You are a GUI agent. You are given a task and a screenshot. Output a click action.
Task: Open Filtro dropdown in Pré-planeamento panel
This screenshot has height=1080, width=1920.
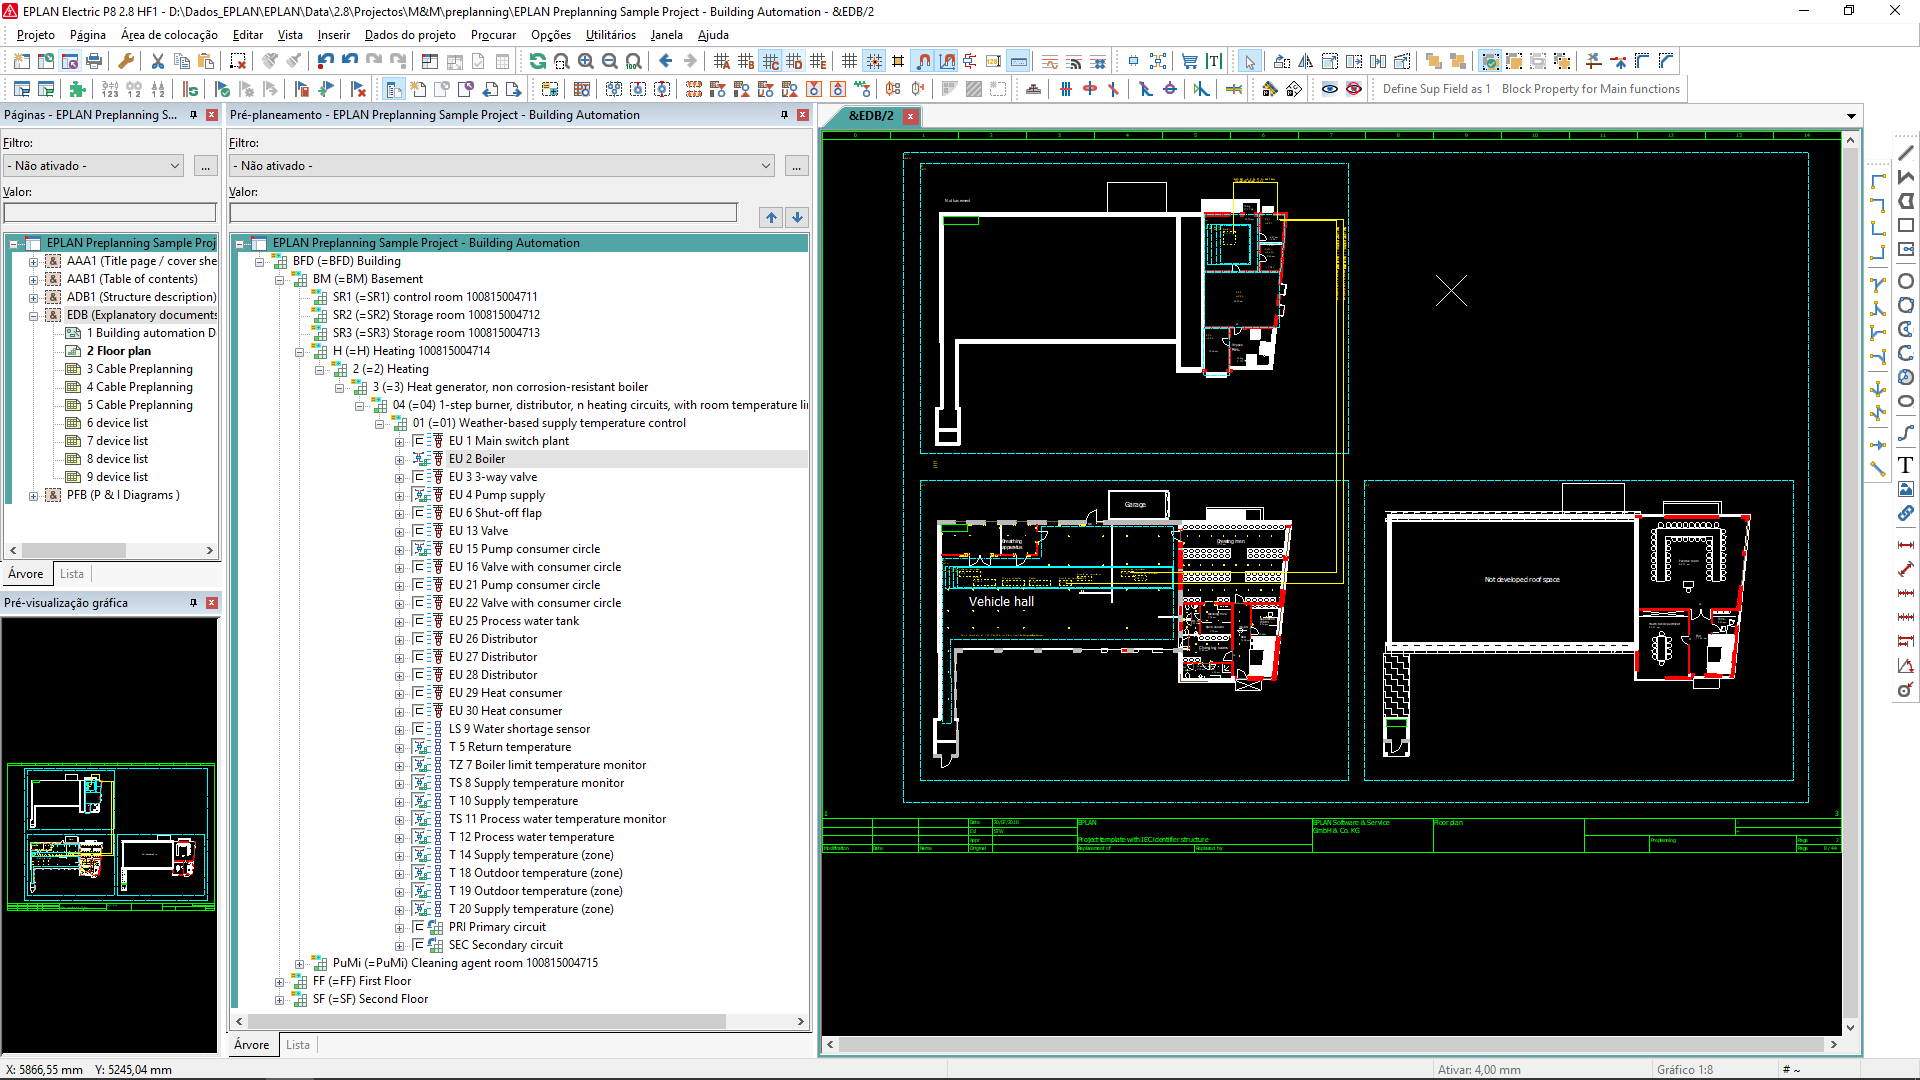point(502,166)
